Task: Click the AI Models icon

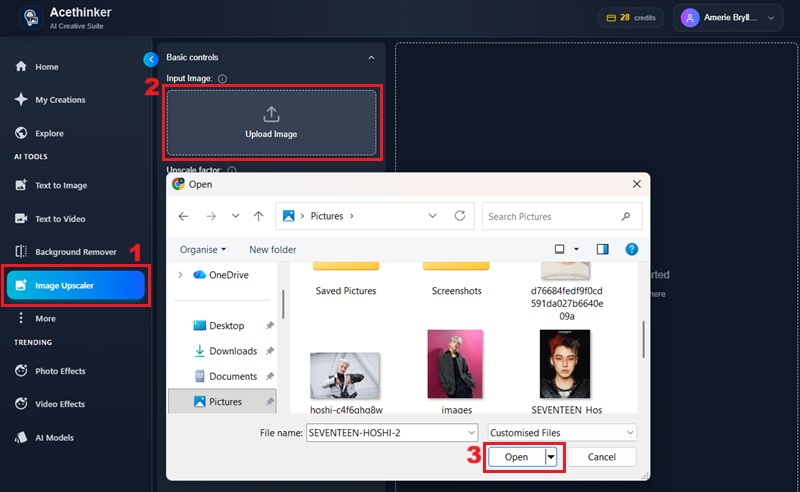Action: point(21,437)
